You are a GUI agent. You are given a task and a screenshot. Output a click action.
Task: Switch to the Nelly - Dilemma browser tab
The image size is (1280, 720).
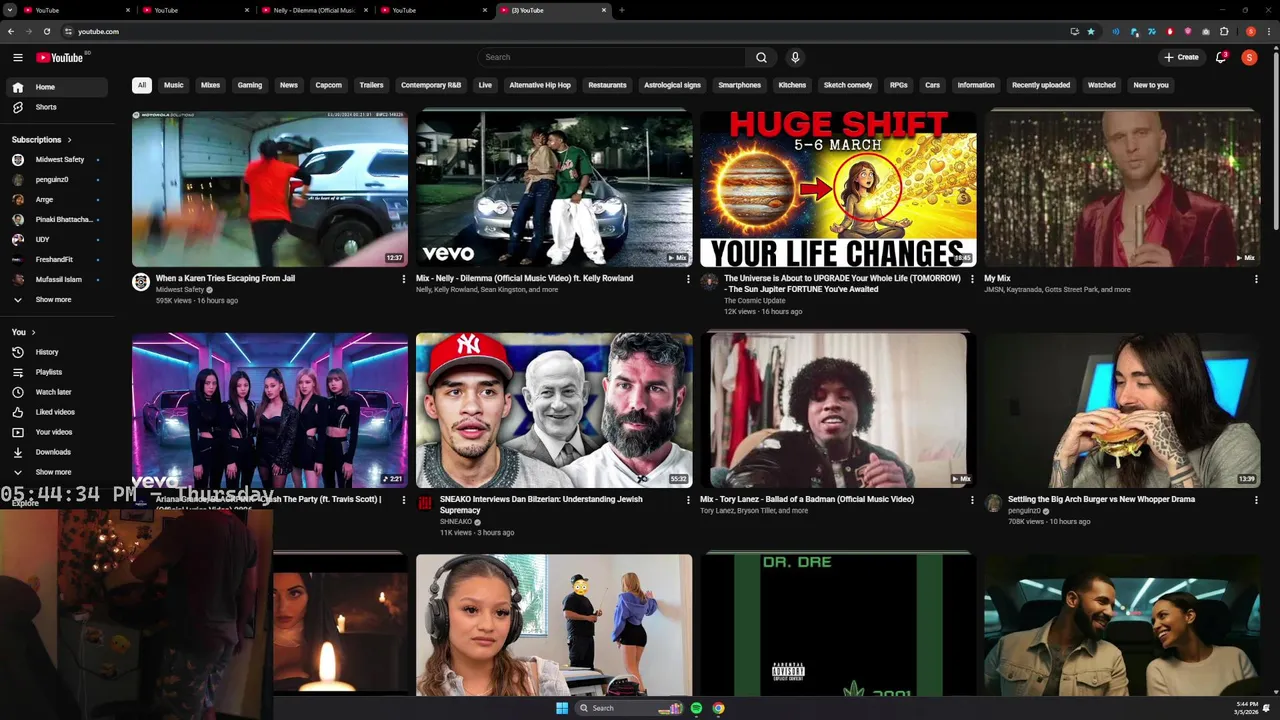click(313, 10)
